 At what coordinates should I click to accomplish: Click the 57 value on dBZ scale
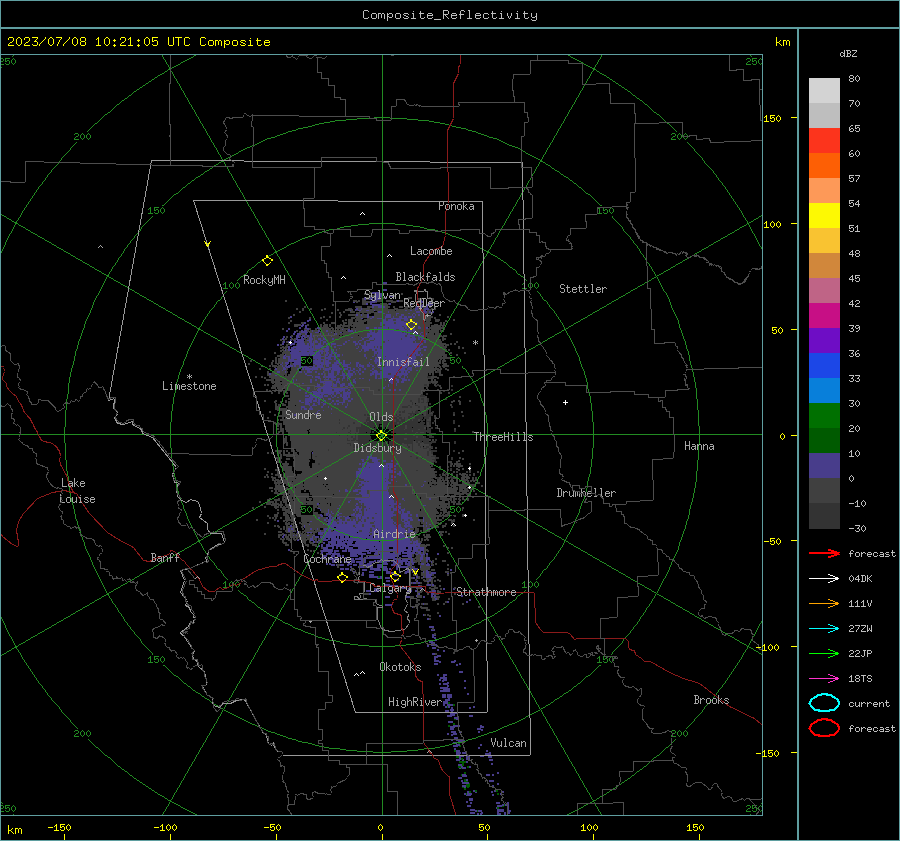click(854, 179)
